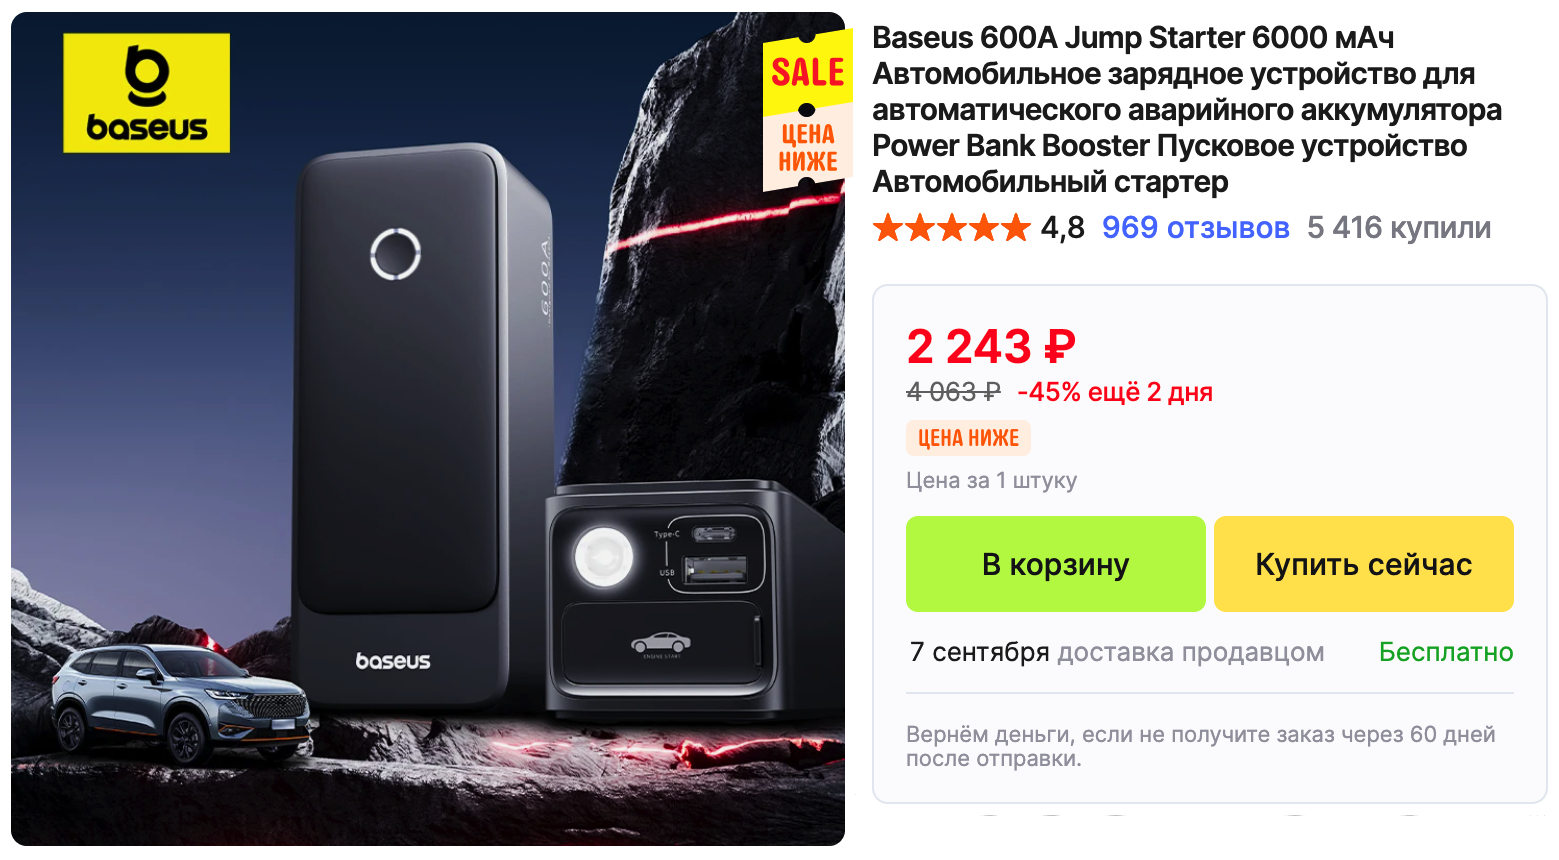Image resolution: width=1559 pixels, height=860 pixels.
Task: Click the Baseus 600A Jump Starter product title
Action: pyautogui.click(x=1187, y=110)
